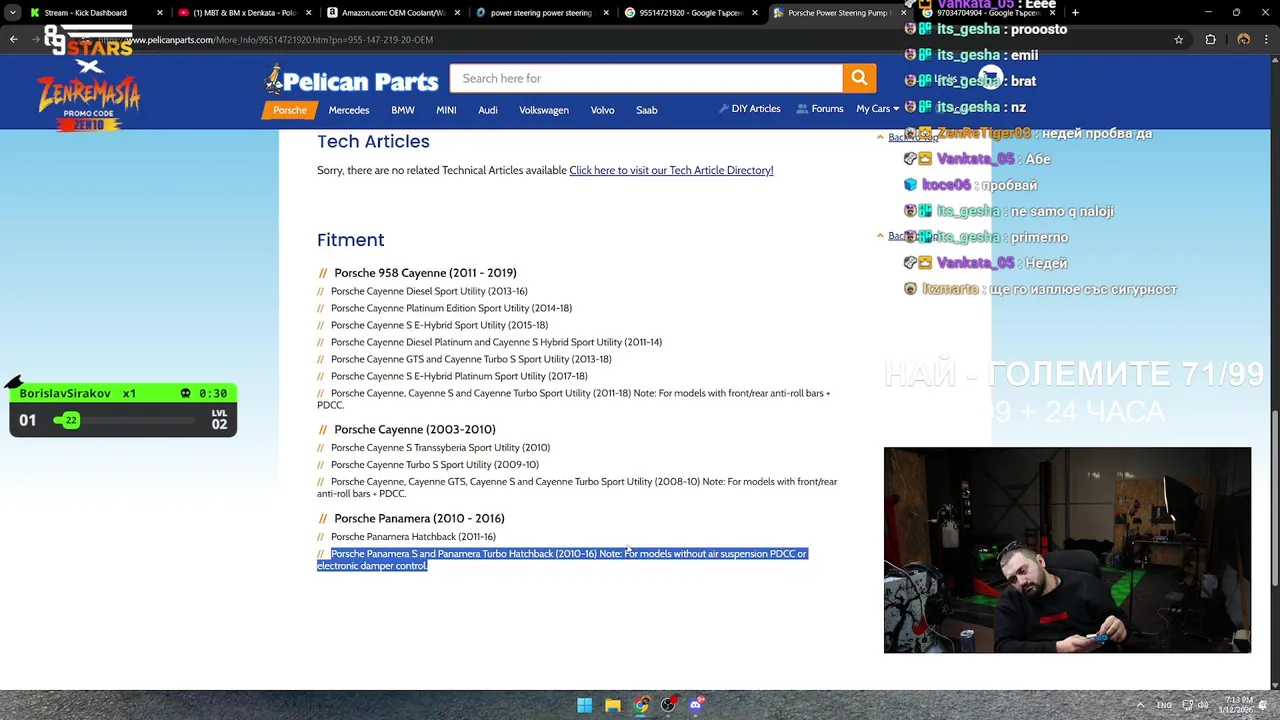Click the page vertical scrollbar thumb
Screen dimensions: 1280x720
tap(1274, 498)
